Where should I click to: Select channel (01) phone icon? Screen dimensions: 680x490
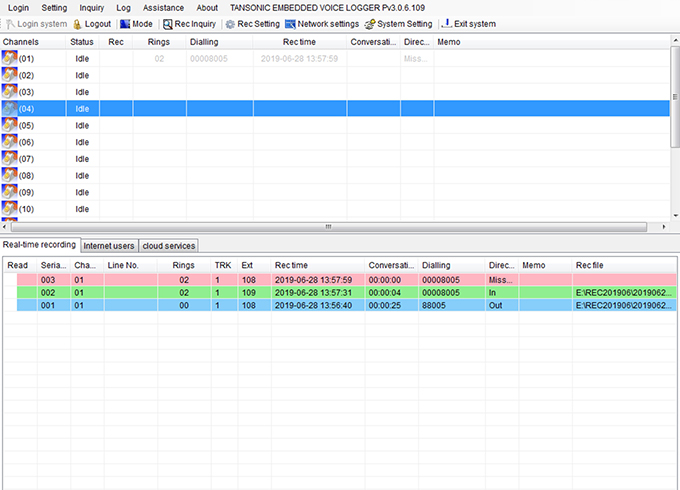[10, 58]
